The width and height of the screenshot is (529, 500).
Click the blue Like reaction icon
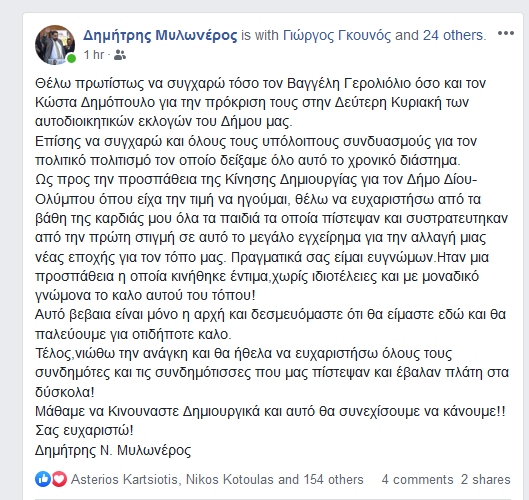click(43, 479)
